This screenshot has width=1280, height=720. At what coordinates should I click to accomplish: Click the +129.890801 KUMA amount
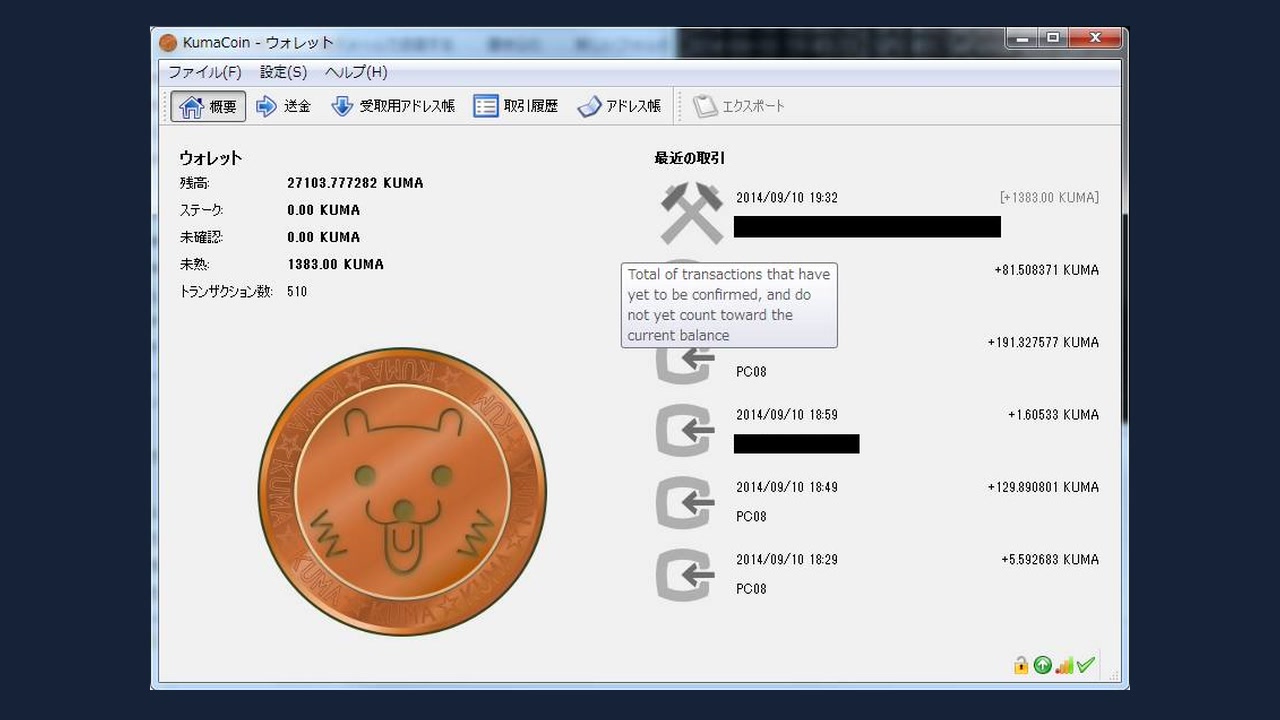[x=1043, y=487]
